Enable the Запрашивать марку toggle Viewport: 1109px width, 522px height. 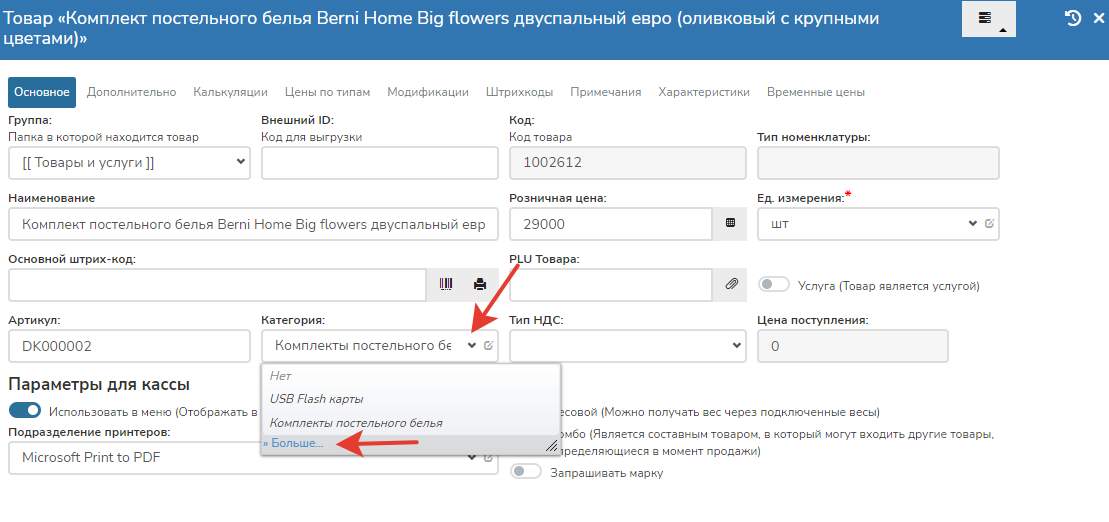tap(526, 472)
